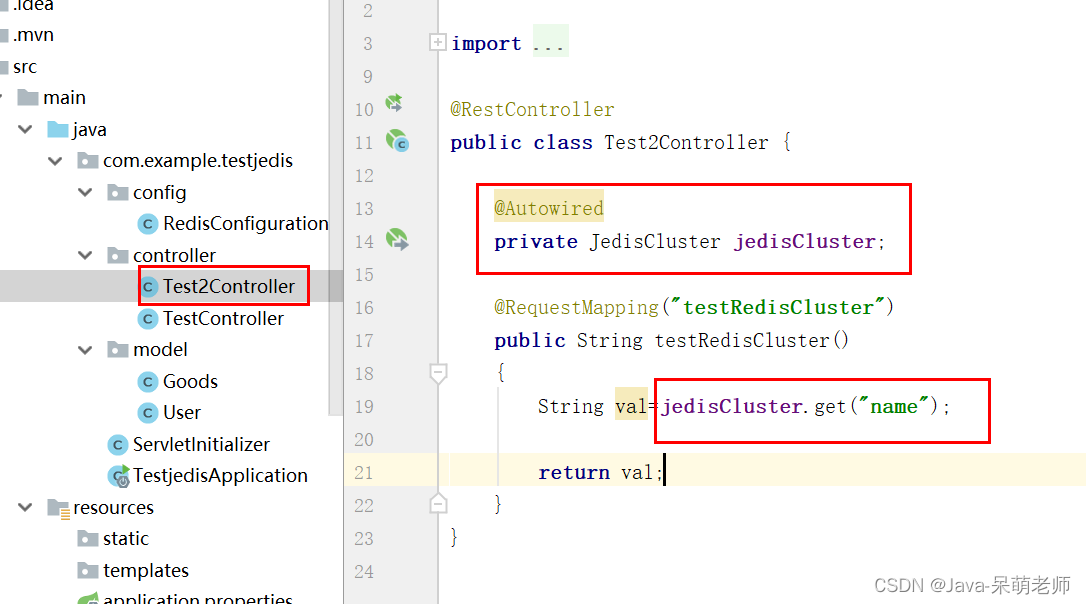
Task: Select the main folder row
Action: tap(64, 98)
